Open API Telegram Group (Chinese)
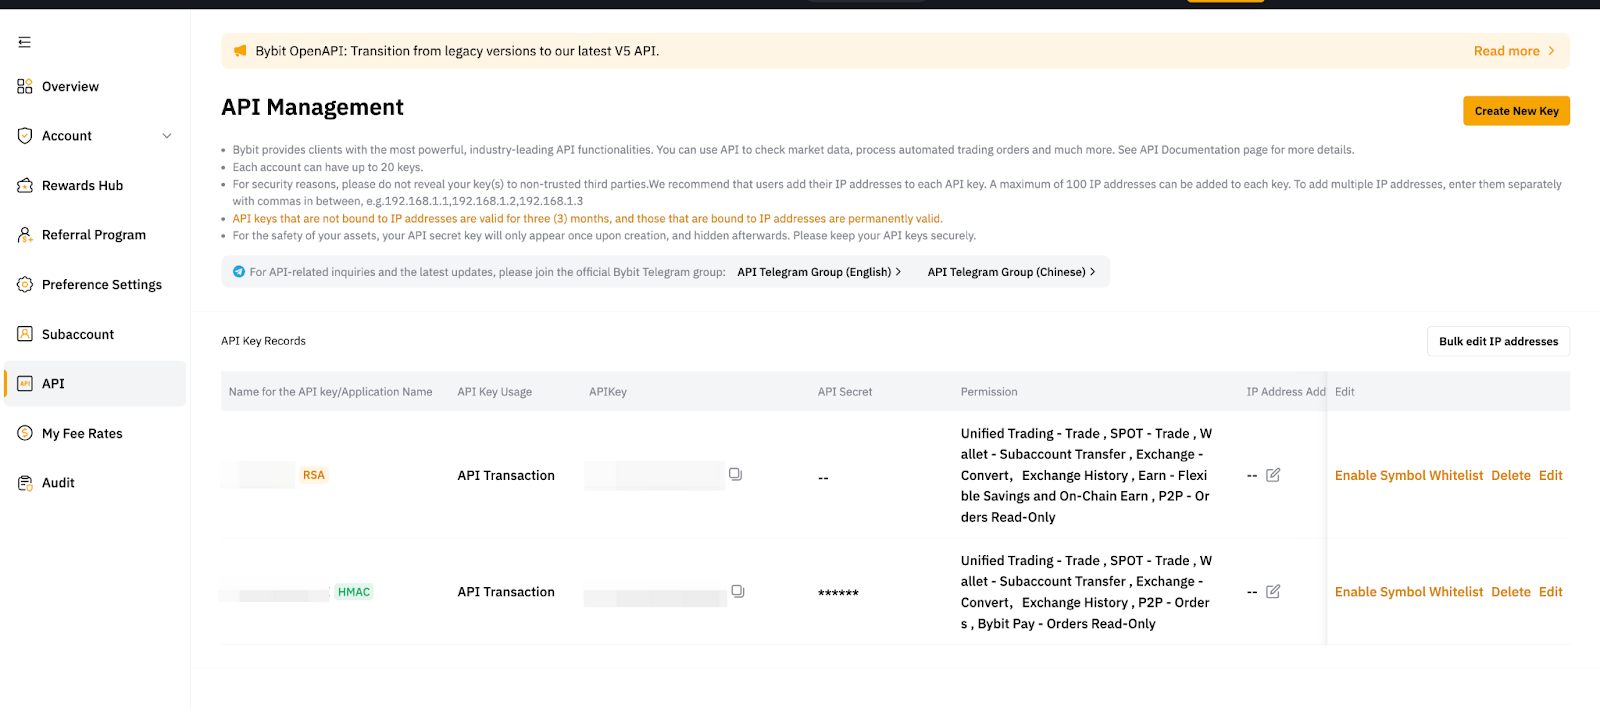This screenshot has width=1600, height=709. pos(1010,272)
